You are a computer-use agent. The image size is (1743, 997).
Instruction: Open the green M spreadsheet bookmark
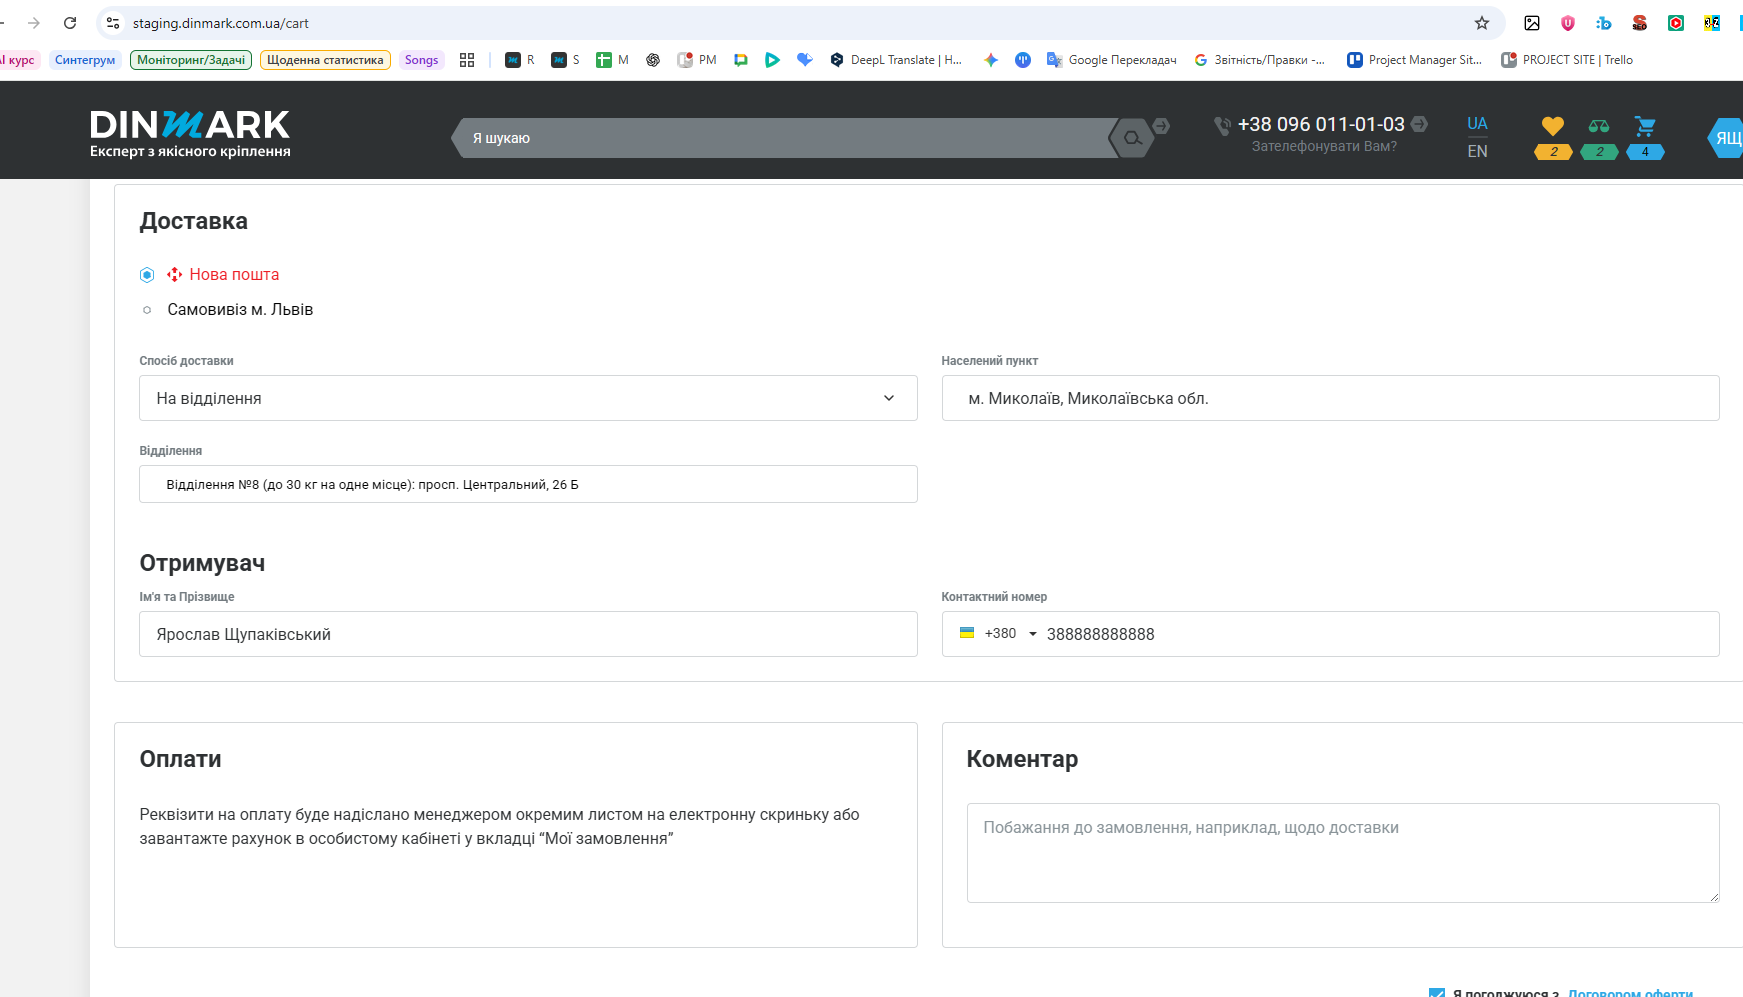[x=612, y=60]
